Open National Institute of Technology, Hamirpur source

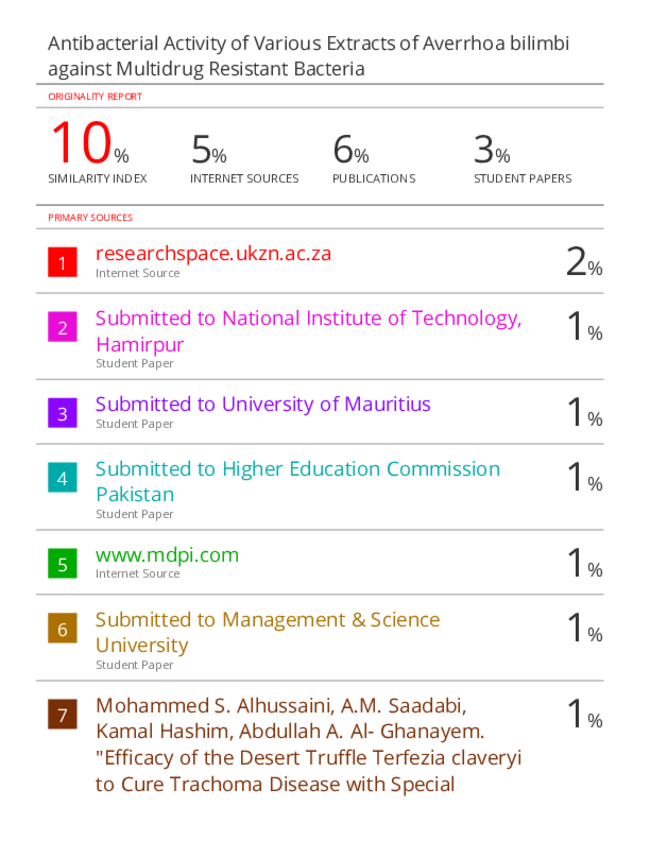308,331
